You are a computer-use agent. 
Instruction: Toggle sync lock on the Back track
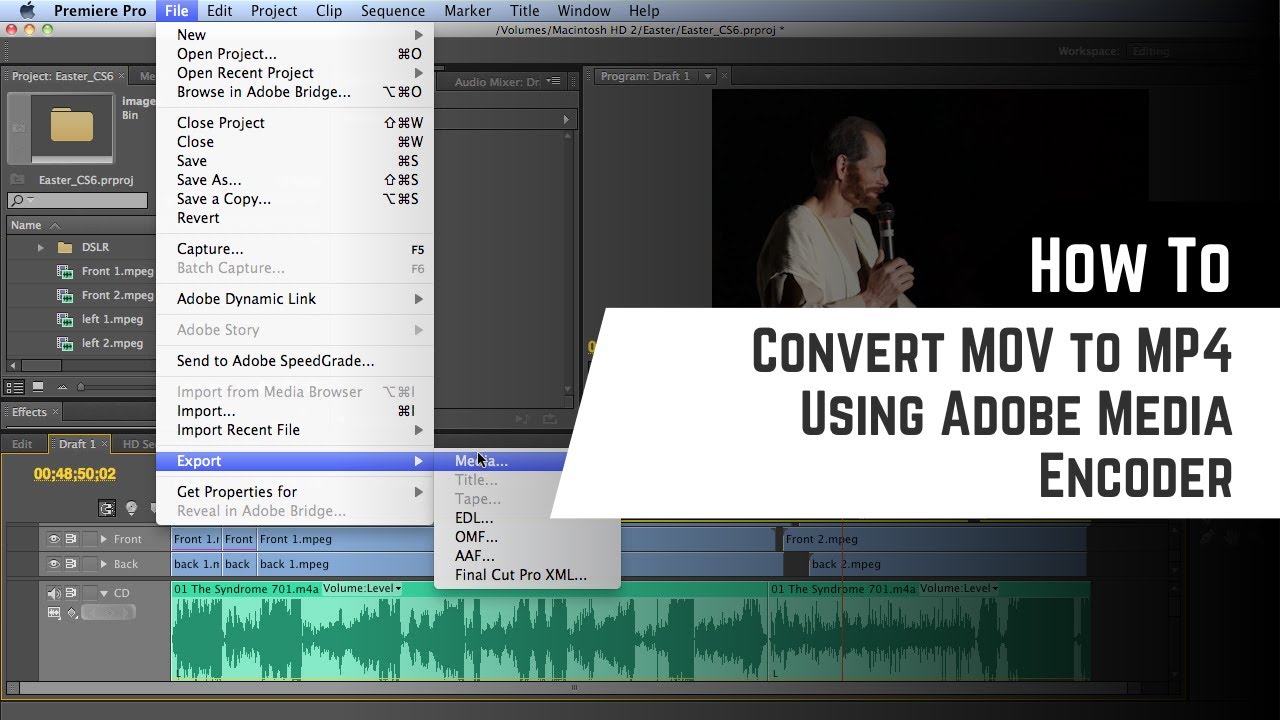(71, 564)
